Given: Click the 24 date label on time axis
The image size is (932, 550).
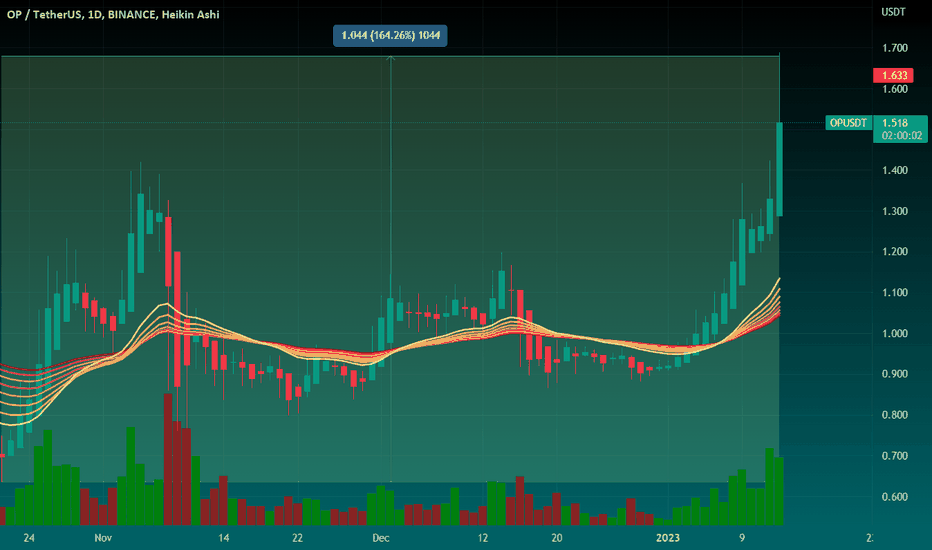Looking at the screenshot, I should [x=29, y=538].
